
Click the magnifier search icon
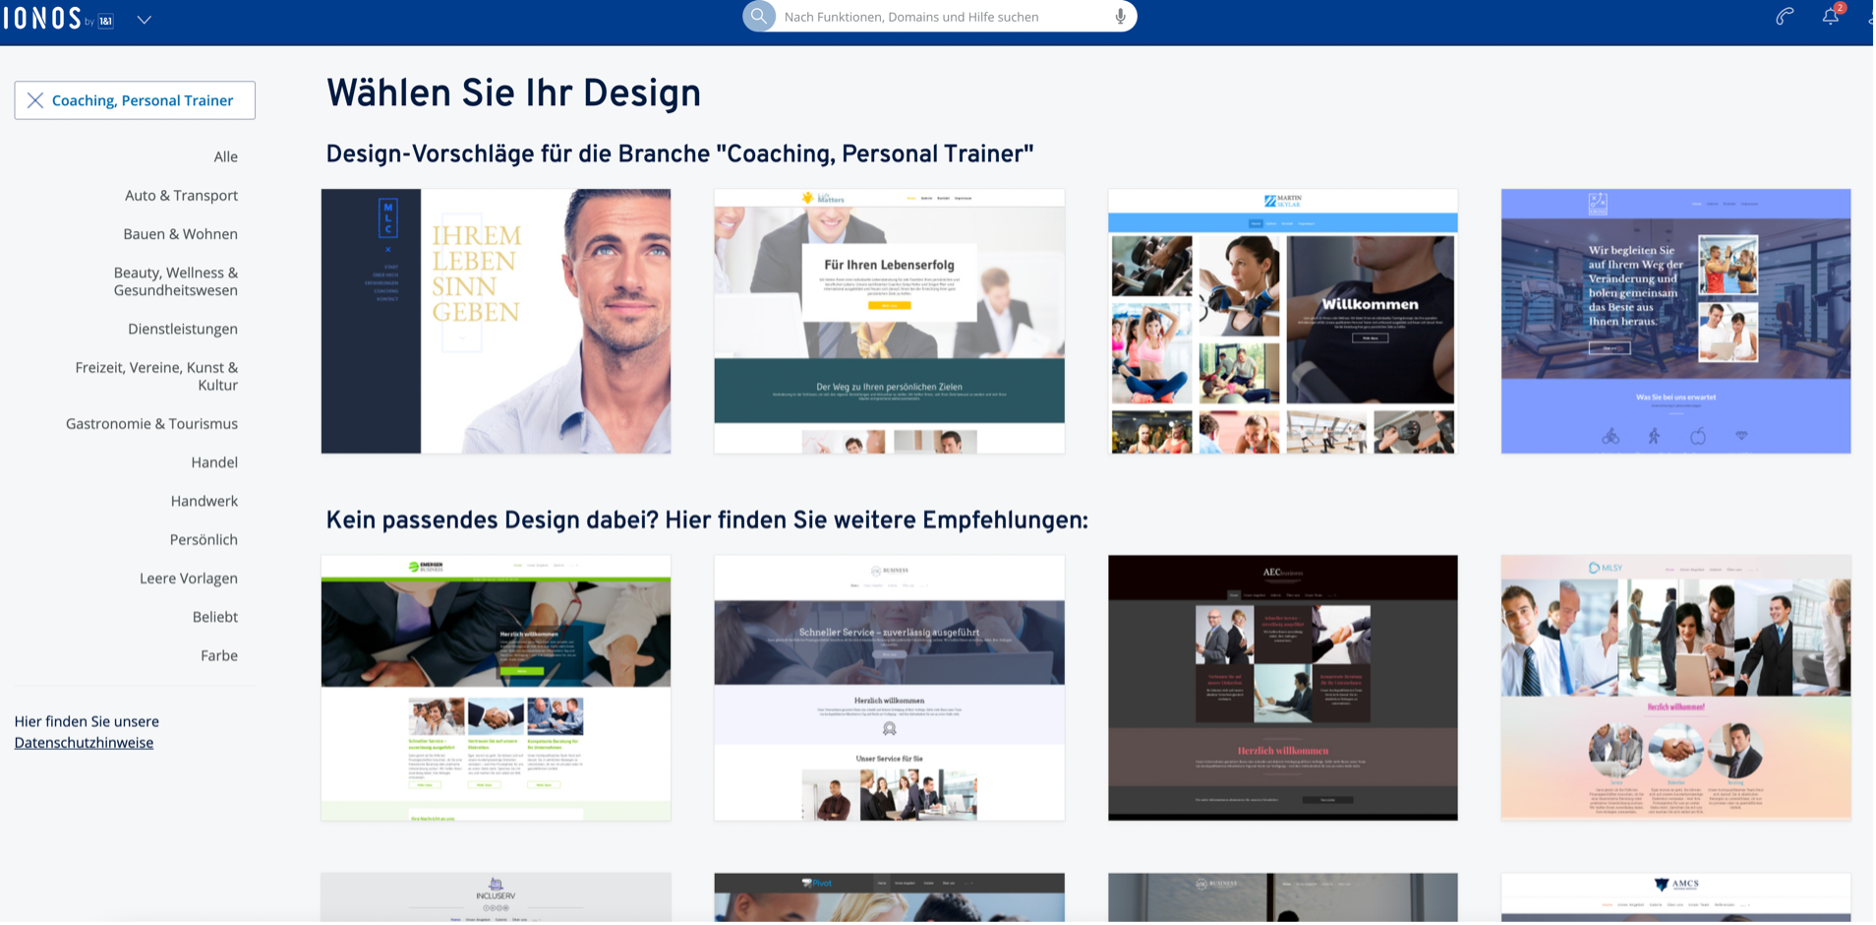click(759, 16)
